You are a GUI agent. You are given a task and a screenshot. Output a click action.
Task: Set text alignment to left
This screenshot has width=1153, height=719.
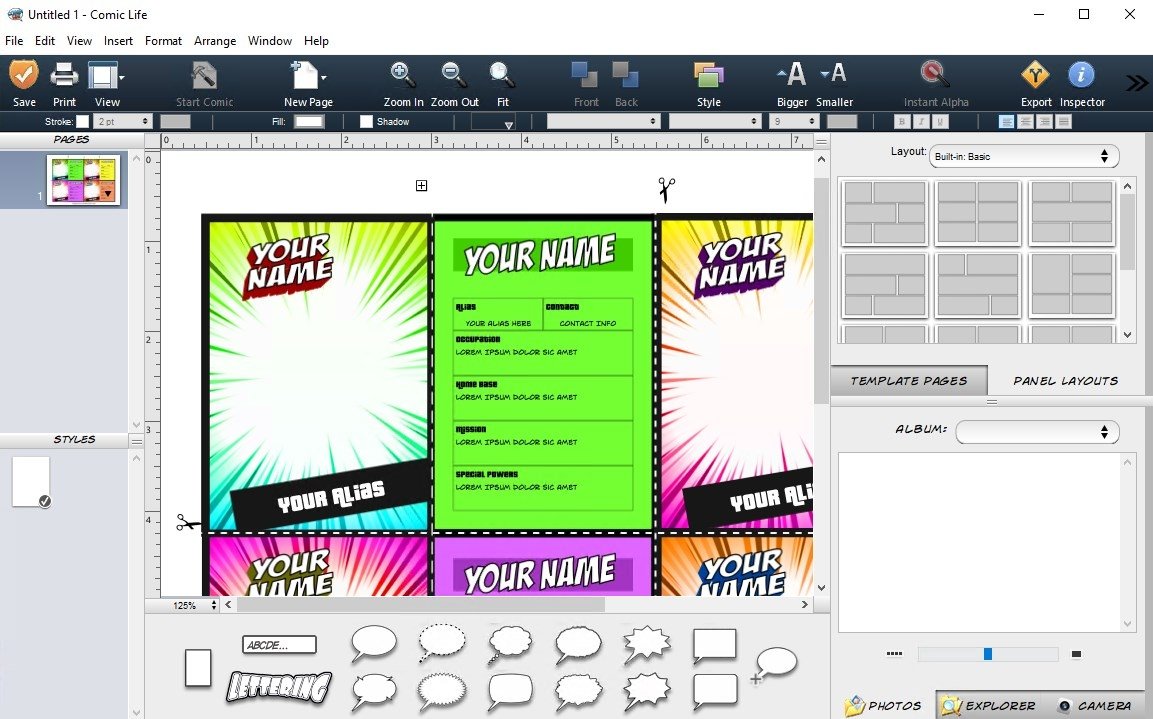tap(1007, 121)
